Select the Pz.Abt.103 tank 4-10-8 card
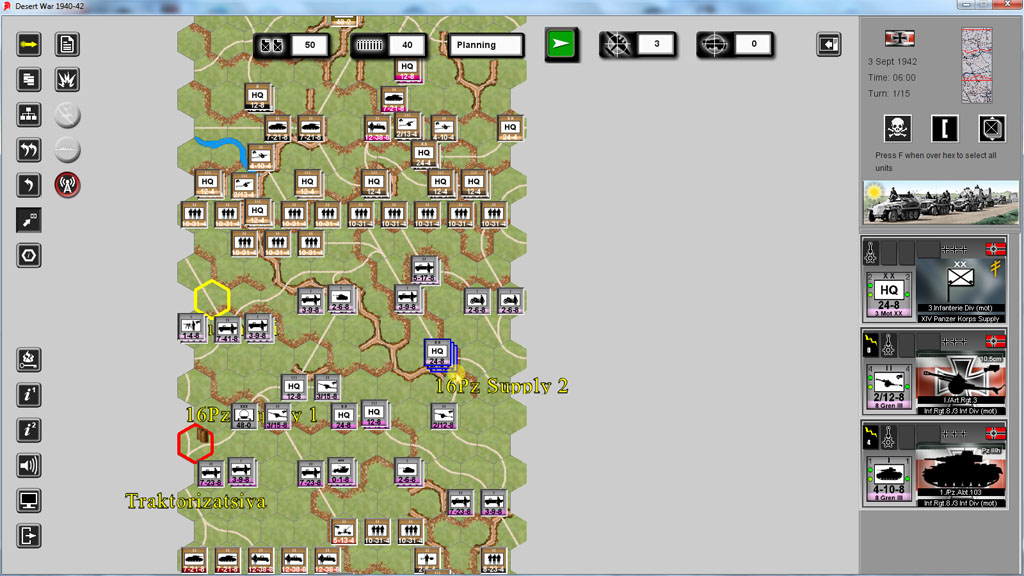The image size is (1024, 576). tap(935, 464)
